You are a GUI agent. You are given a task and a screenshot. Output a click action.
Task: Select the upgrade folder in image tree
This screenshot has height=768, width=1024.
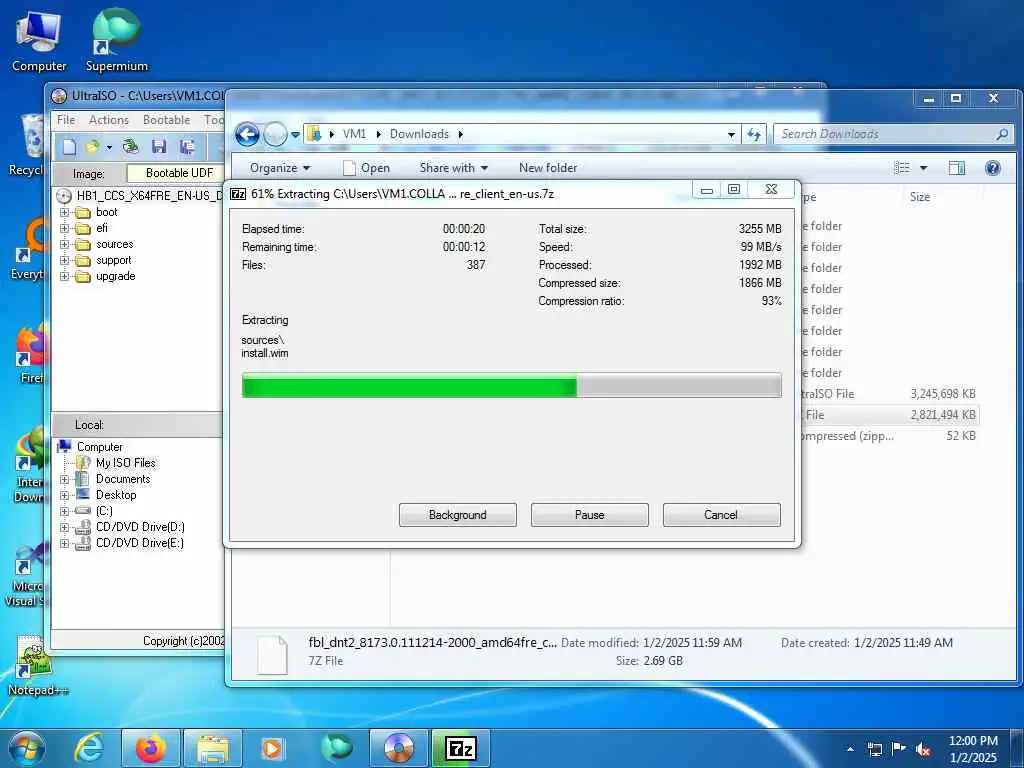coord(116,276)
